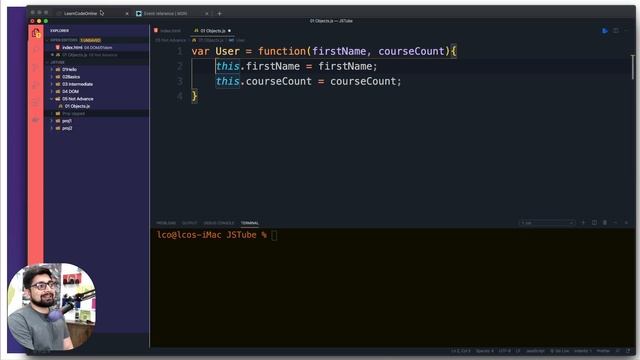
Task: Open the Debug Console panel tab
Action: [219, 223]
